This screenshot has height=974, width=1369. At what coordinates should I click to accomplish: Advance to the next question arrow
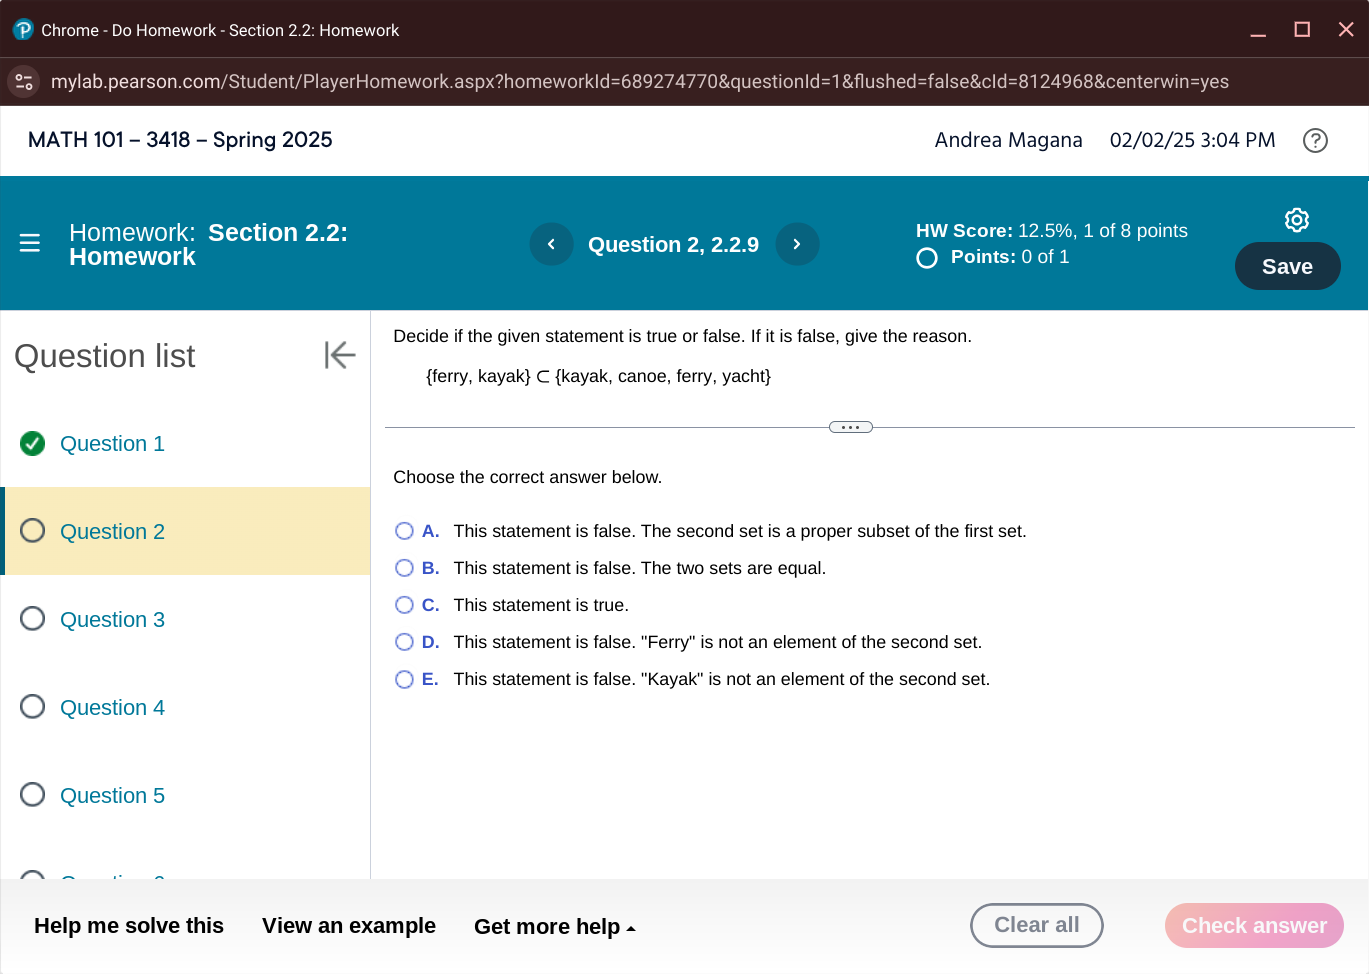point(797,244)
